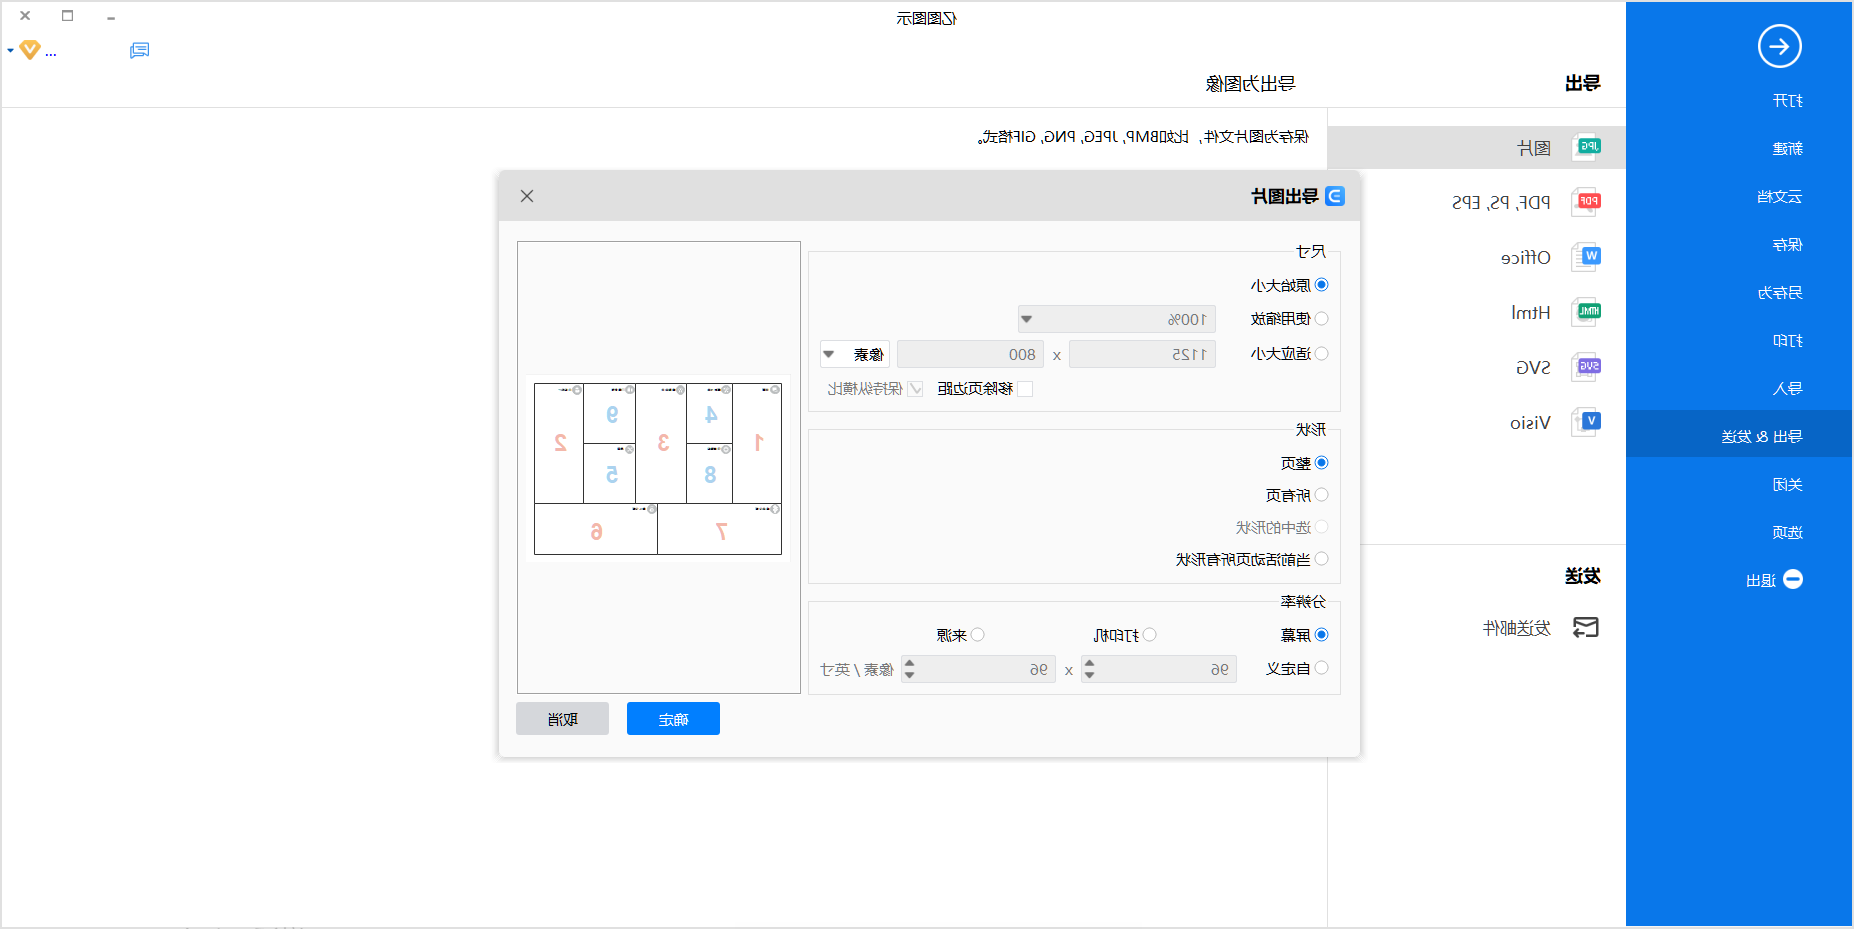Click the blue Visio file icon
The height and width of the screenshot is (929, 1854).
1587,422
